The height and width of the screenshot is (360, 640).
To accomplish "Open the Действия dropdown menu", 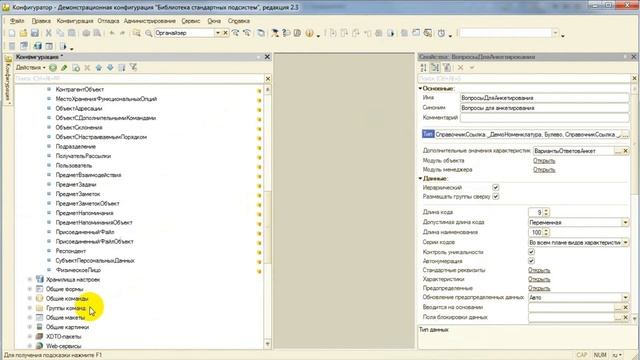I will (x=30, y=68).
